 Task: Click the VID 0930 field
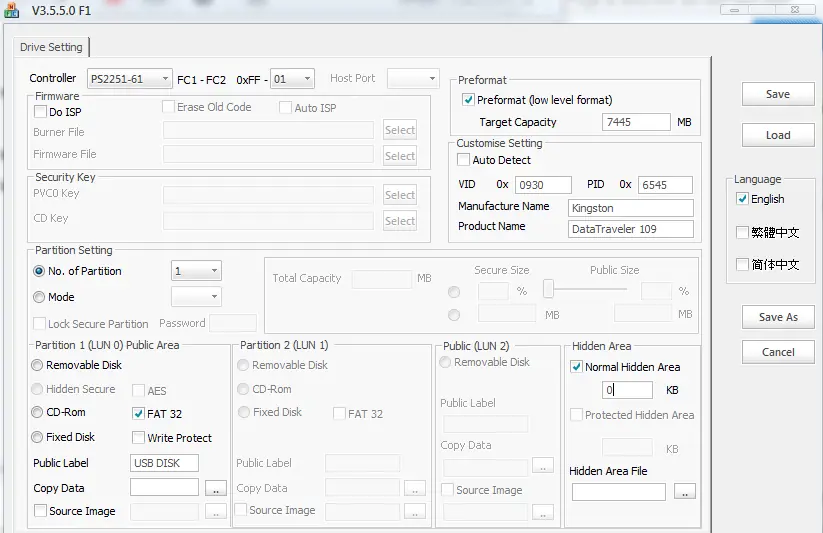(x=543, y=185)
